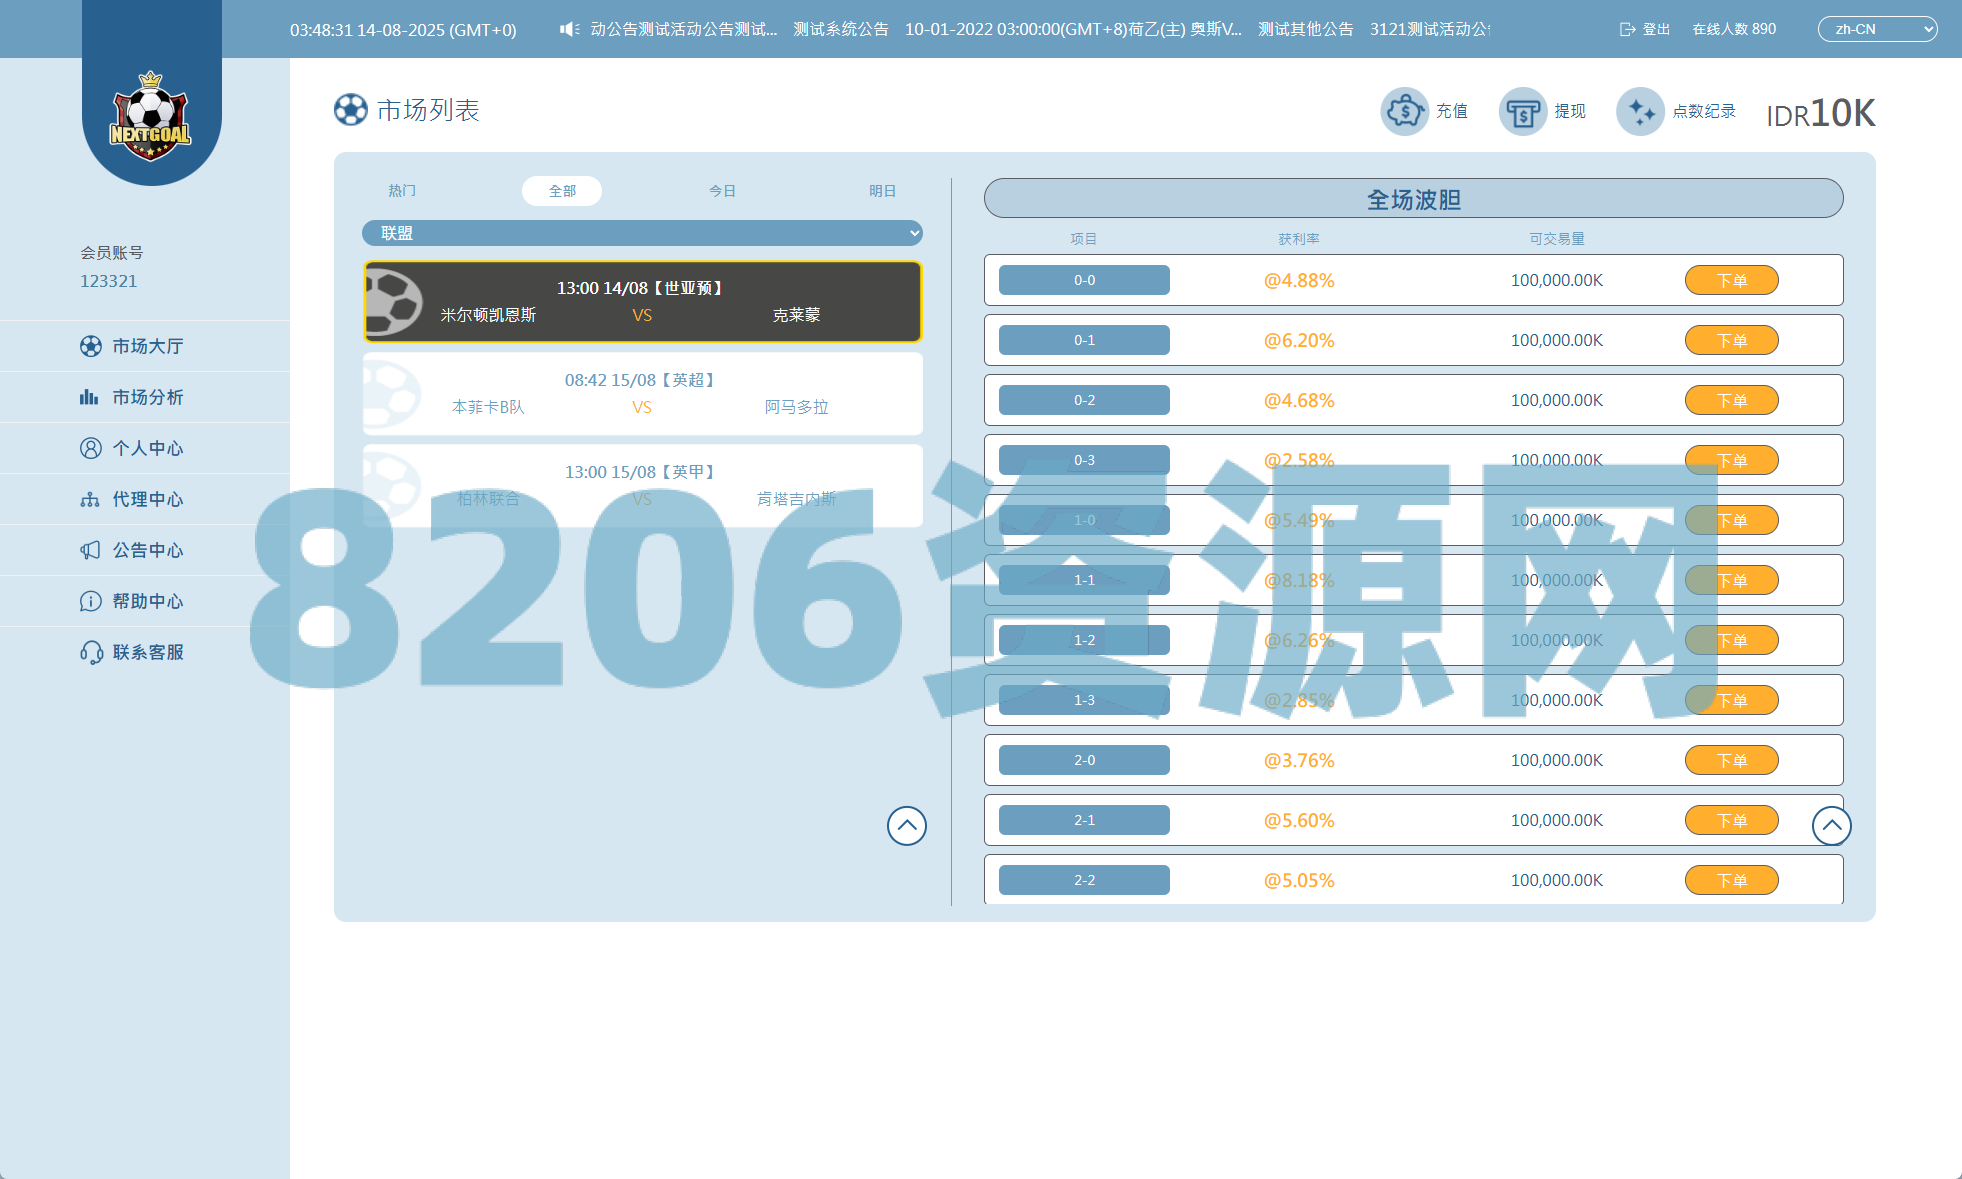The width and height of the screenshot is (1962, 1179).
Task: Click the 0-0 score label
Action: pos(1084,280)
